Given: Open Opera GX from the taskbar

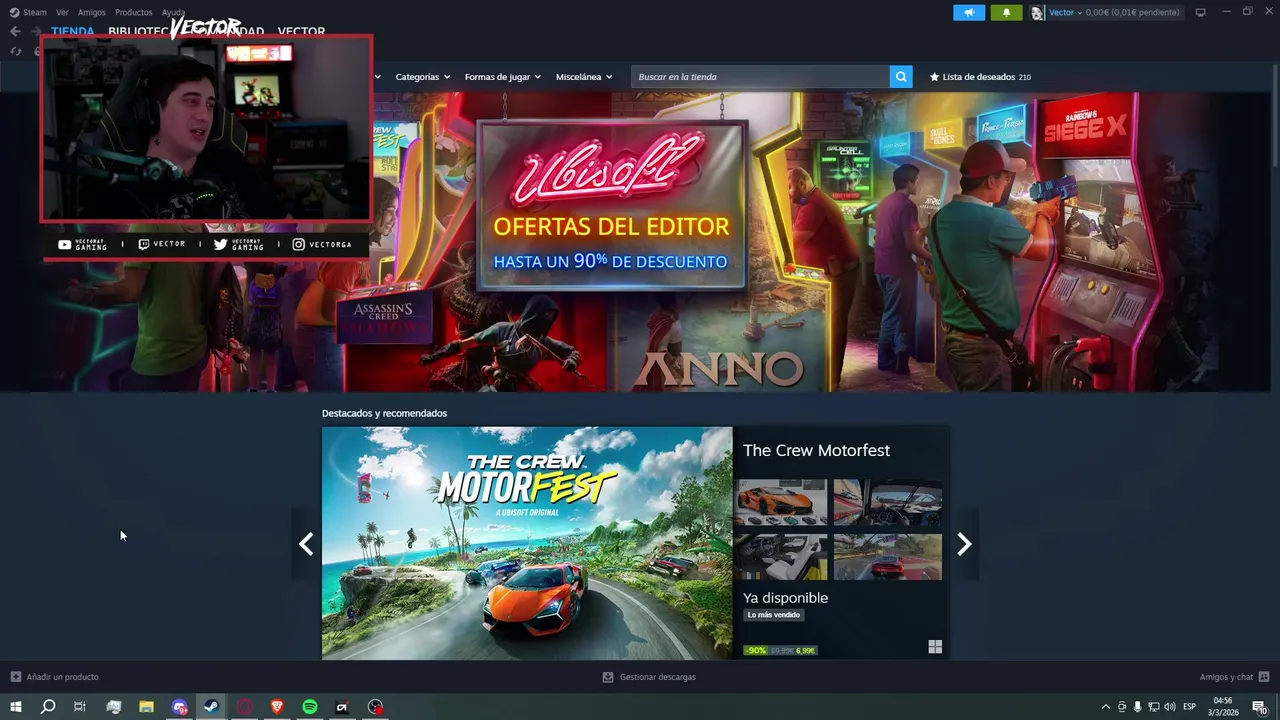Looking at the screenshot, I should (x=244, y=707).
